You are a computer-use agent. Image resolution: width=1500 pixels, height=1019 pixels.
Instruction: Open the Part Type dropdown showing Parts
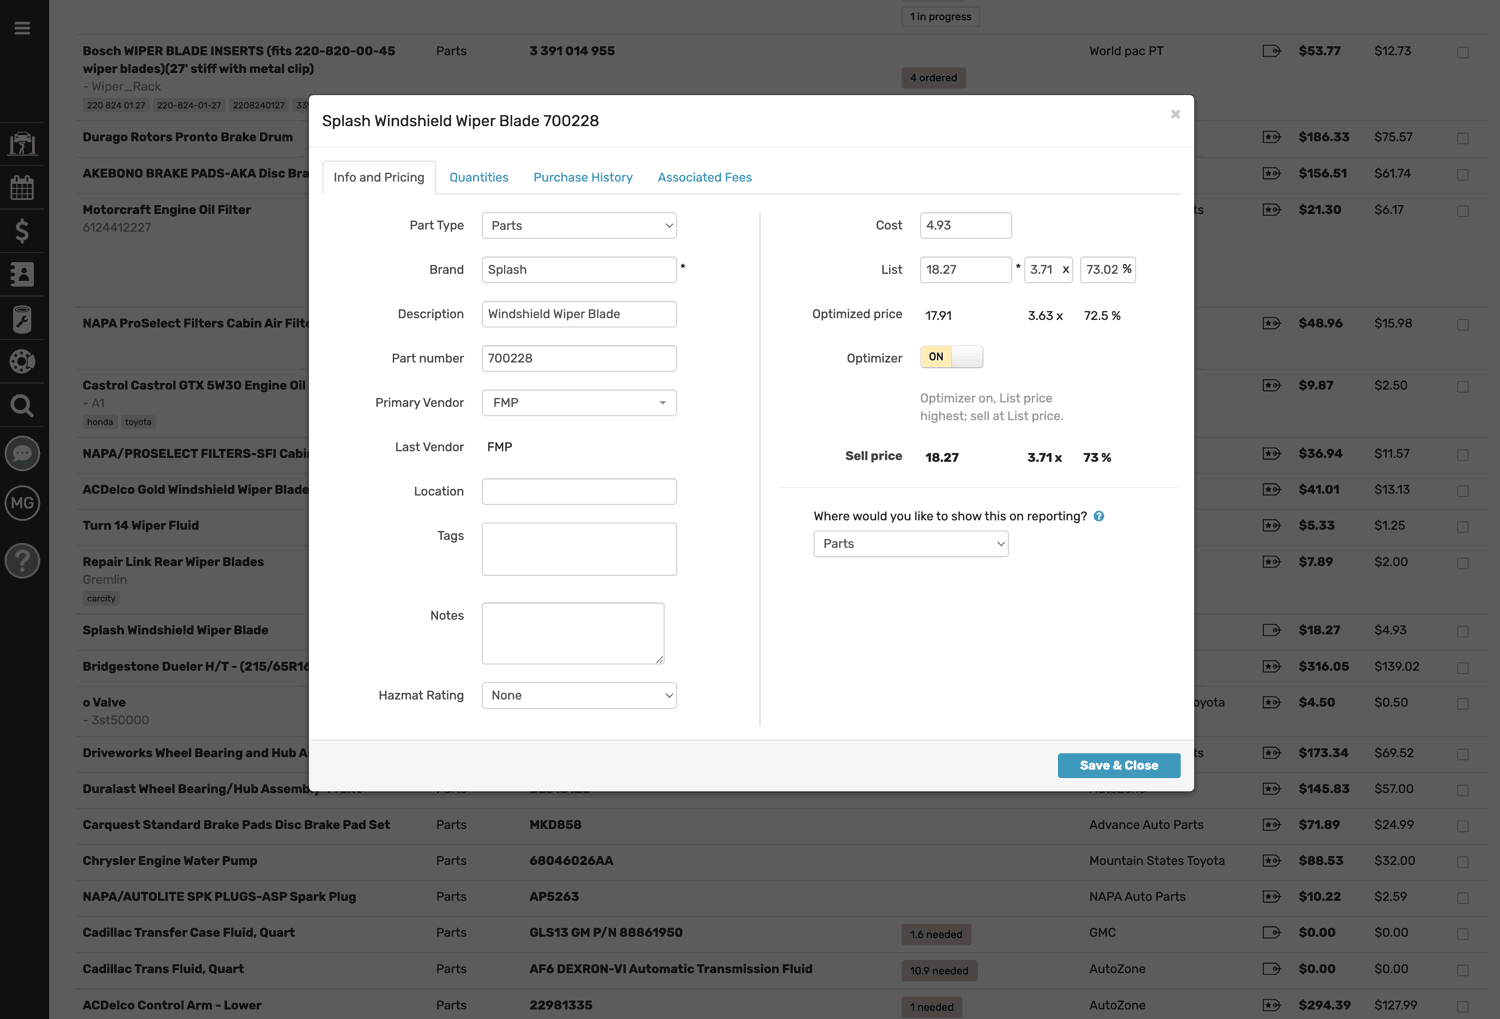click(x=579, y=225)
